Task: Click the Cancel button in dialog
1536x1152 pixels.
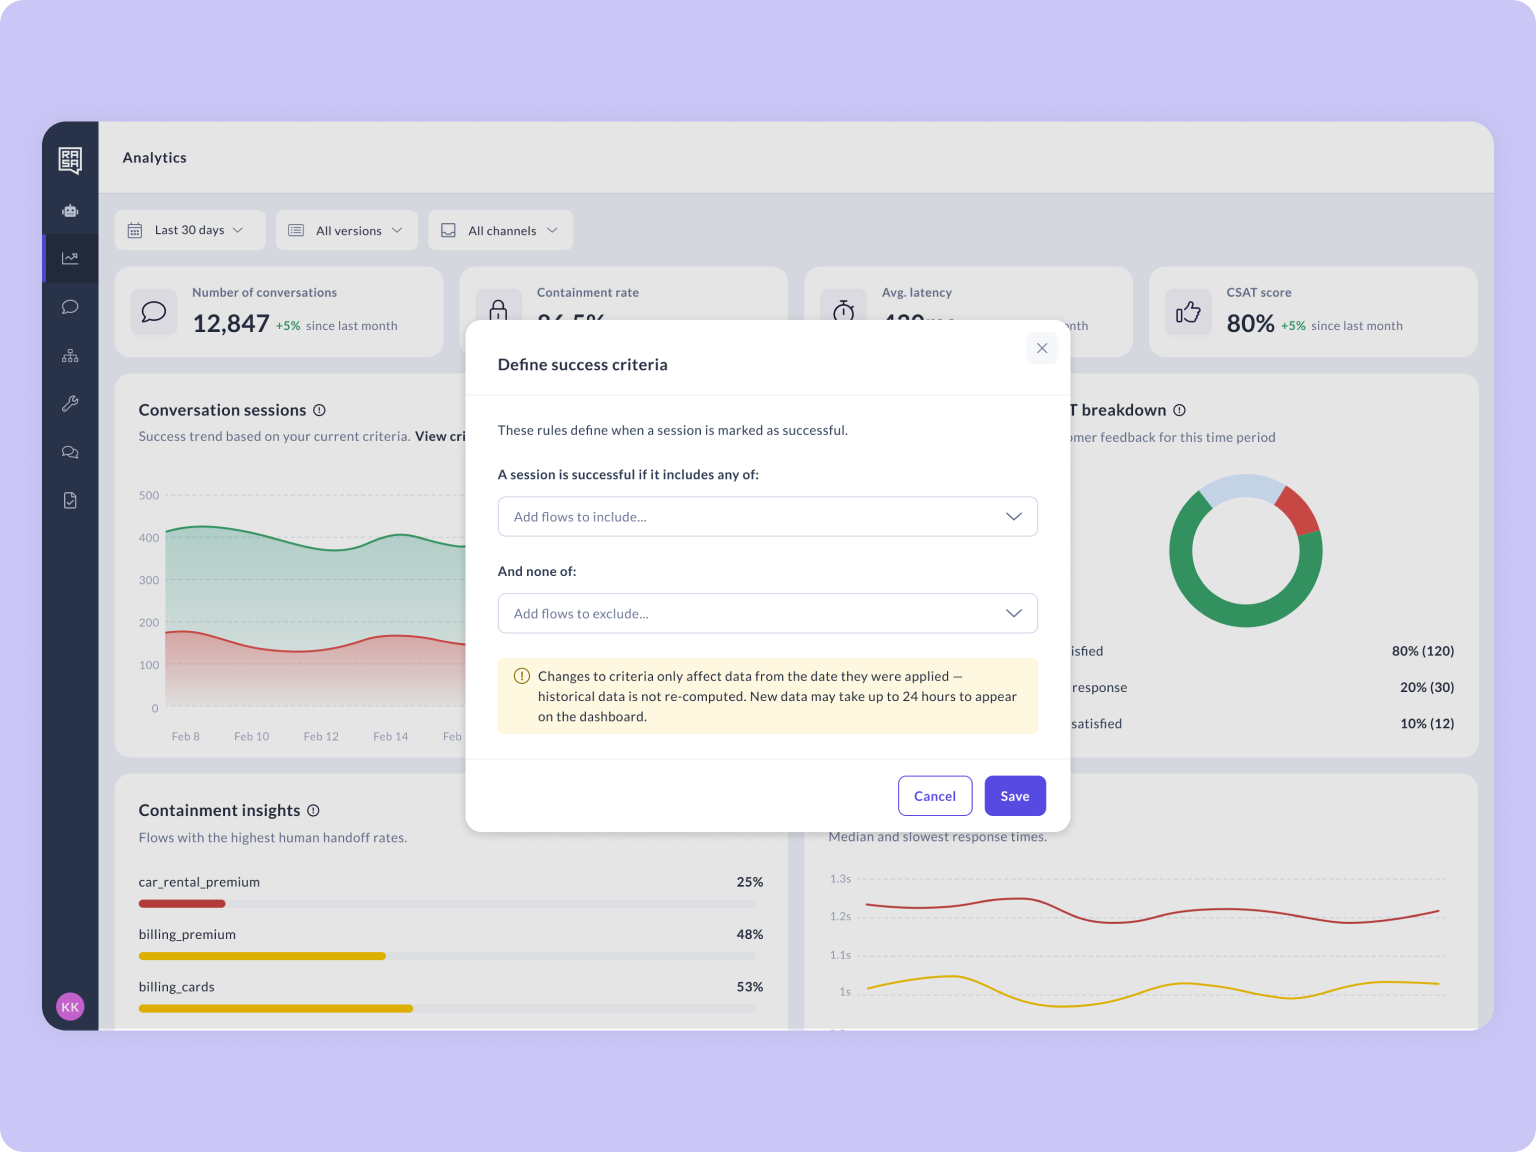Action: (935, 796)
